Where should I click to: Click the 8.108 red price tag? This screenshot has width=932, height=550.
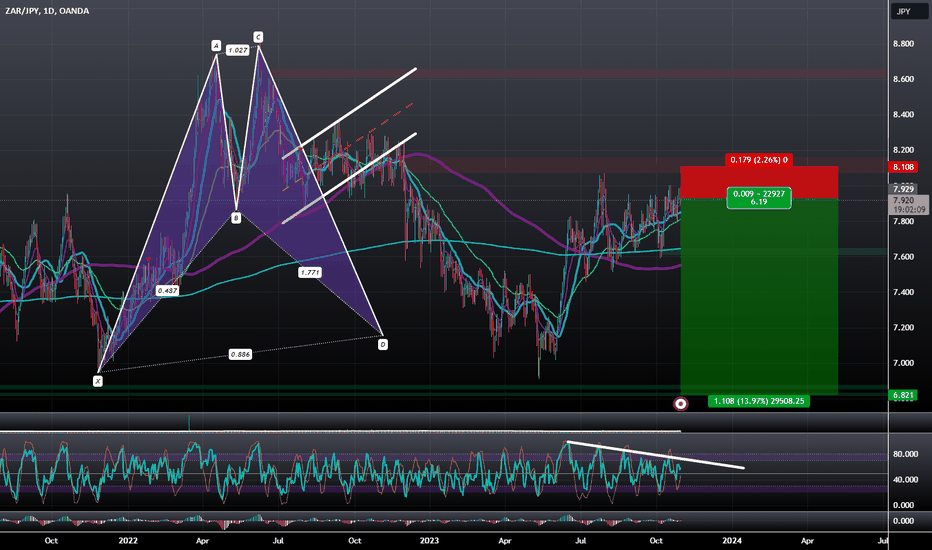coord(903,167)
